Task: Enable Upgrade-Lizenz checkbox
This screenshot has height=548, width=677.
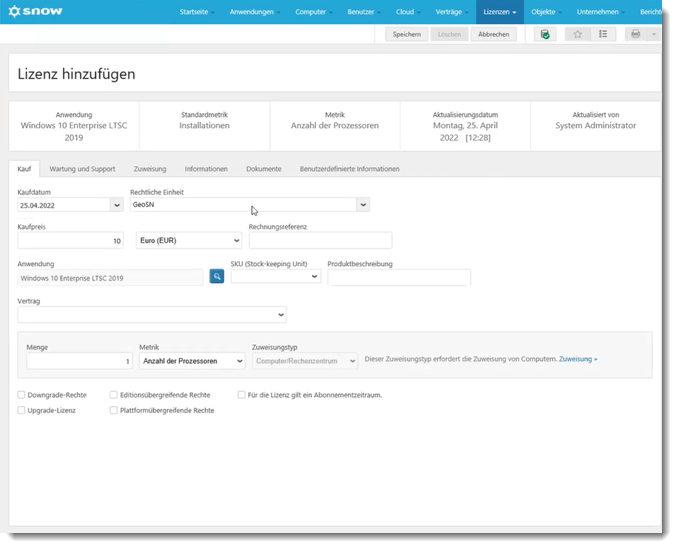Action: [21, 410]
